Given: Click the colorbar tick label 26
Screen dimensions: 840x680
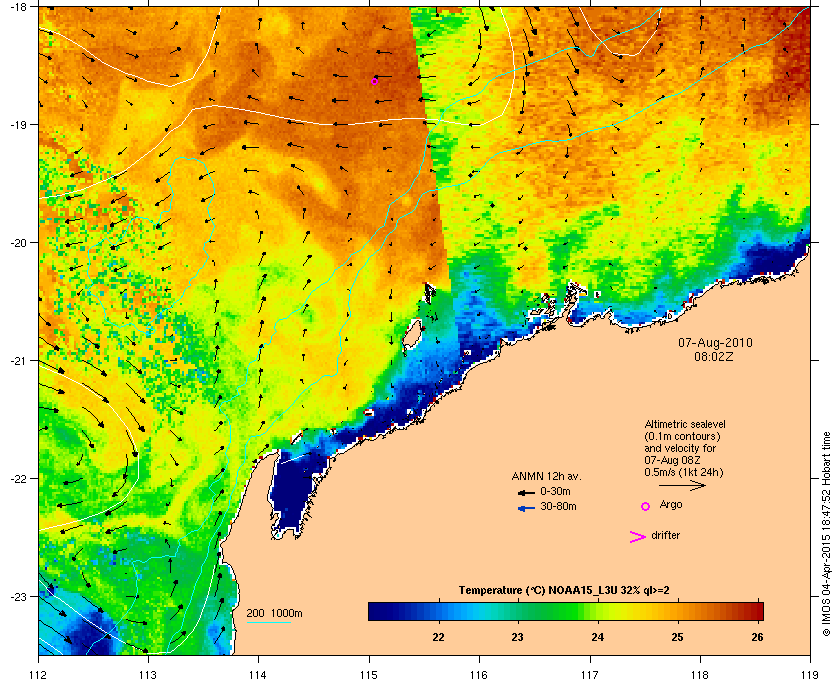Looking at the screenshot, I should pyautogui.click(x=757, y=637).
